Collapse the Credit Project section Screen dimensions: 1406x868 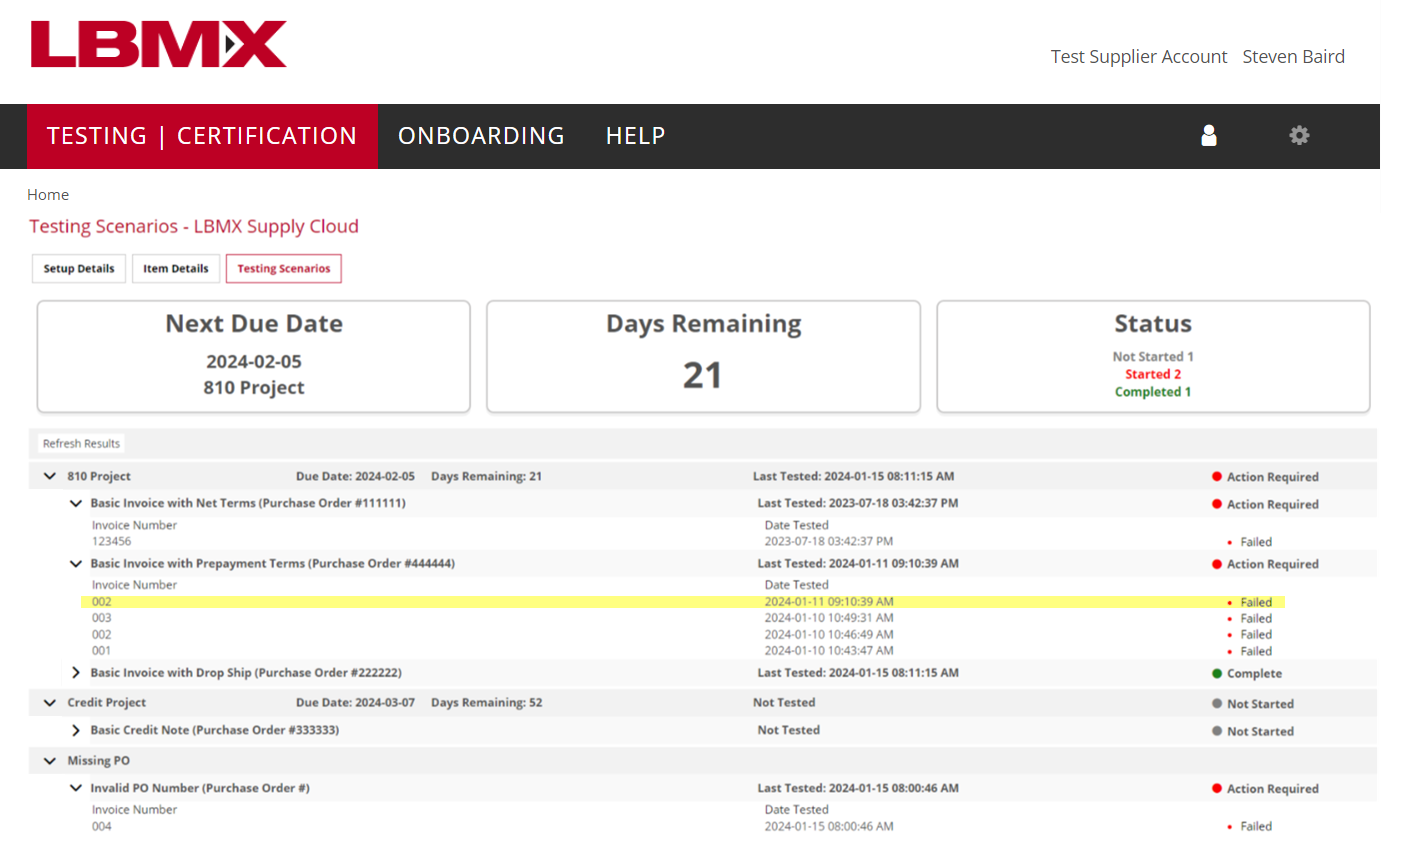coord(50,702)
